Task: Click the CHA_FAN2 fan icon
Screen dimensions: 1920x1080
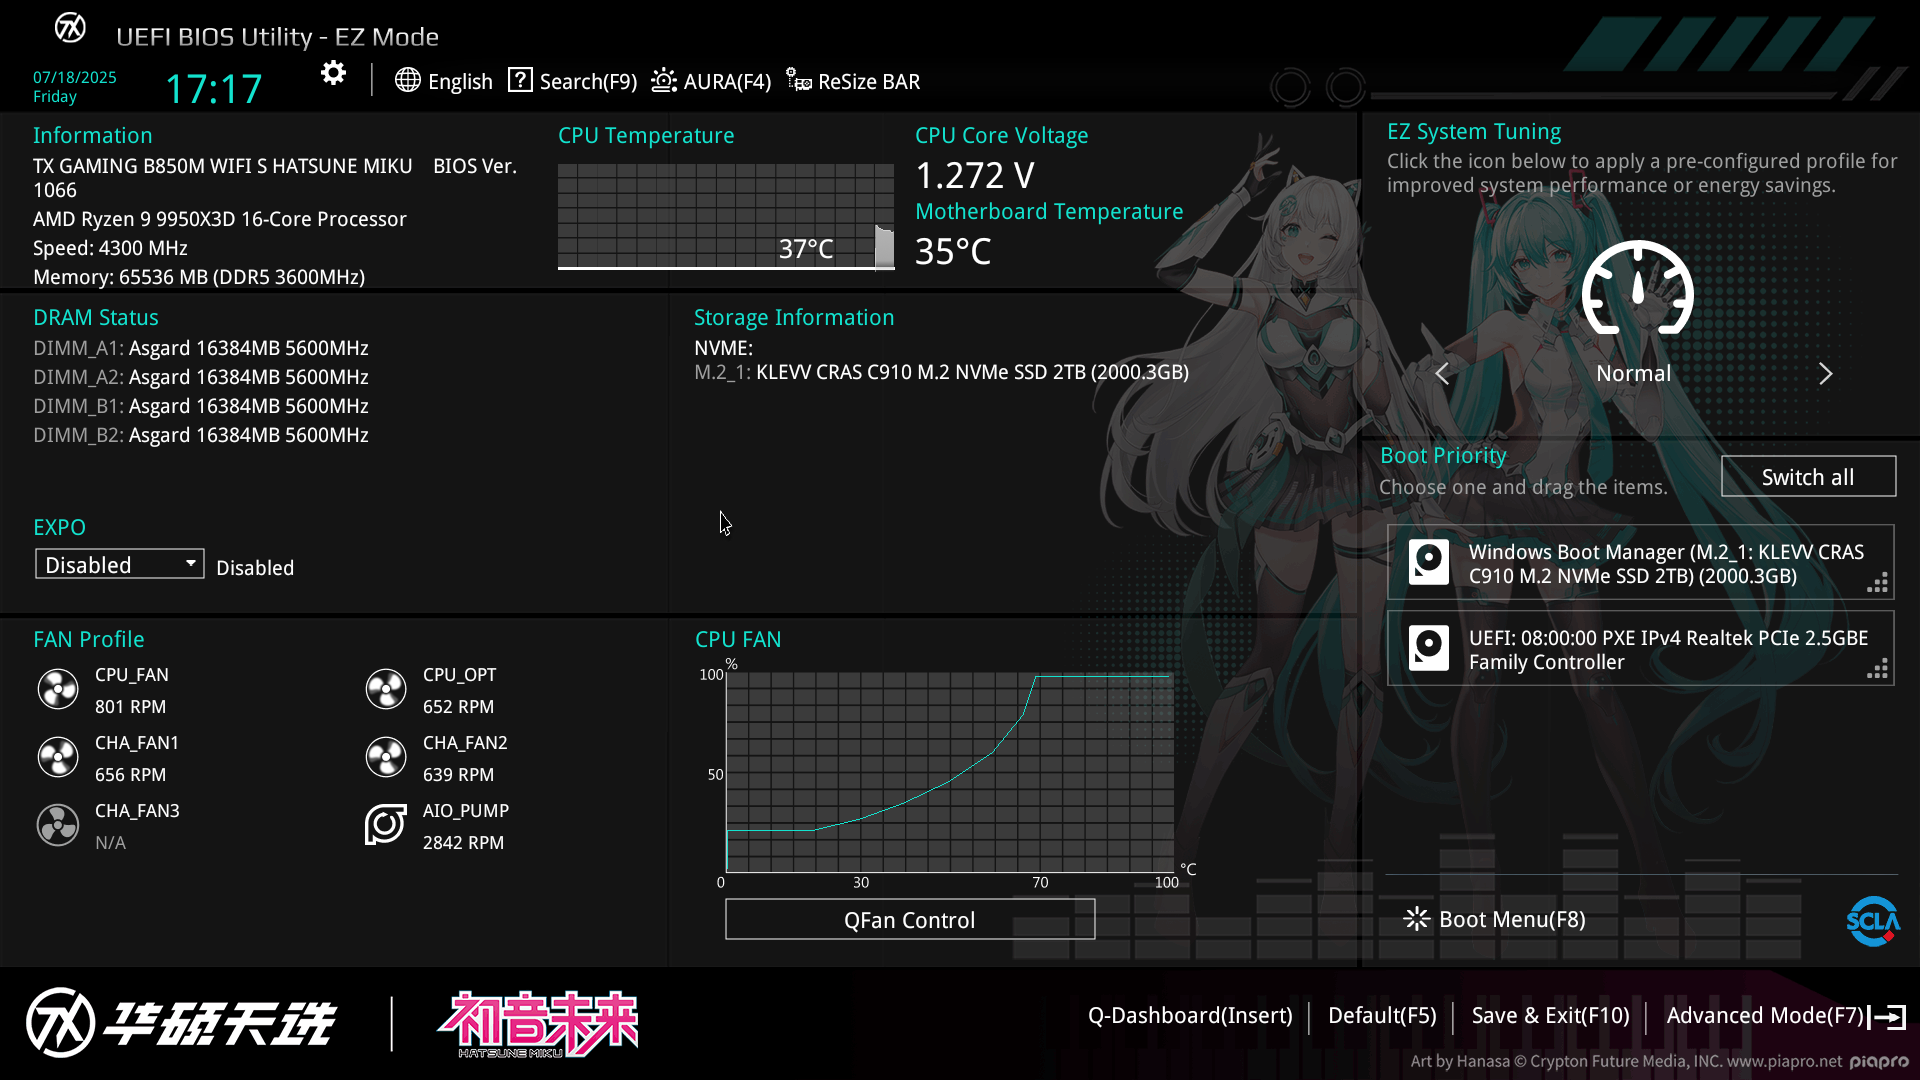Action: coord(386,757)
